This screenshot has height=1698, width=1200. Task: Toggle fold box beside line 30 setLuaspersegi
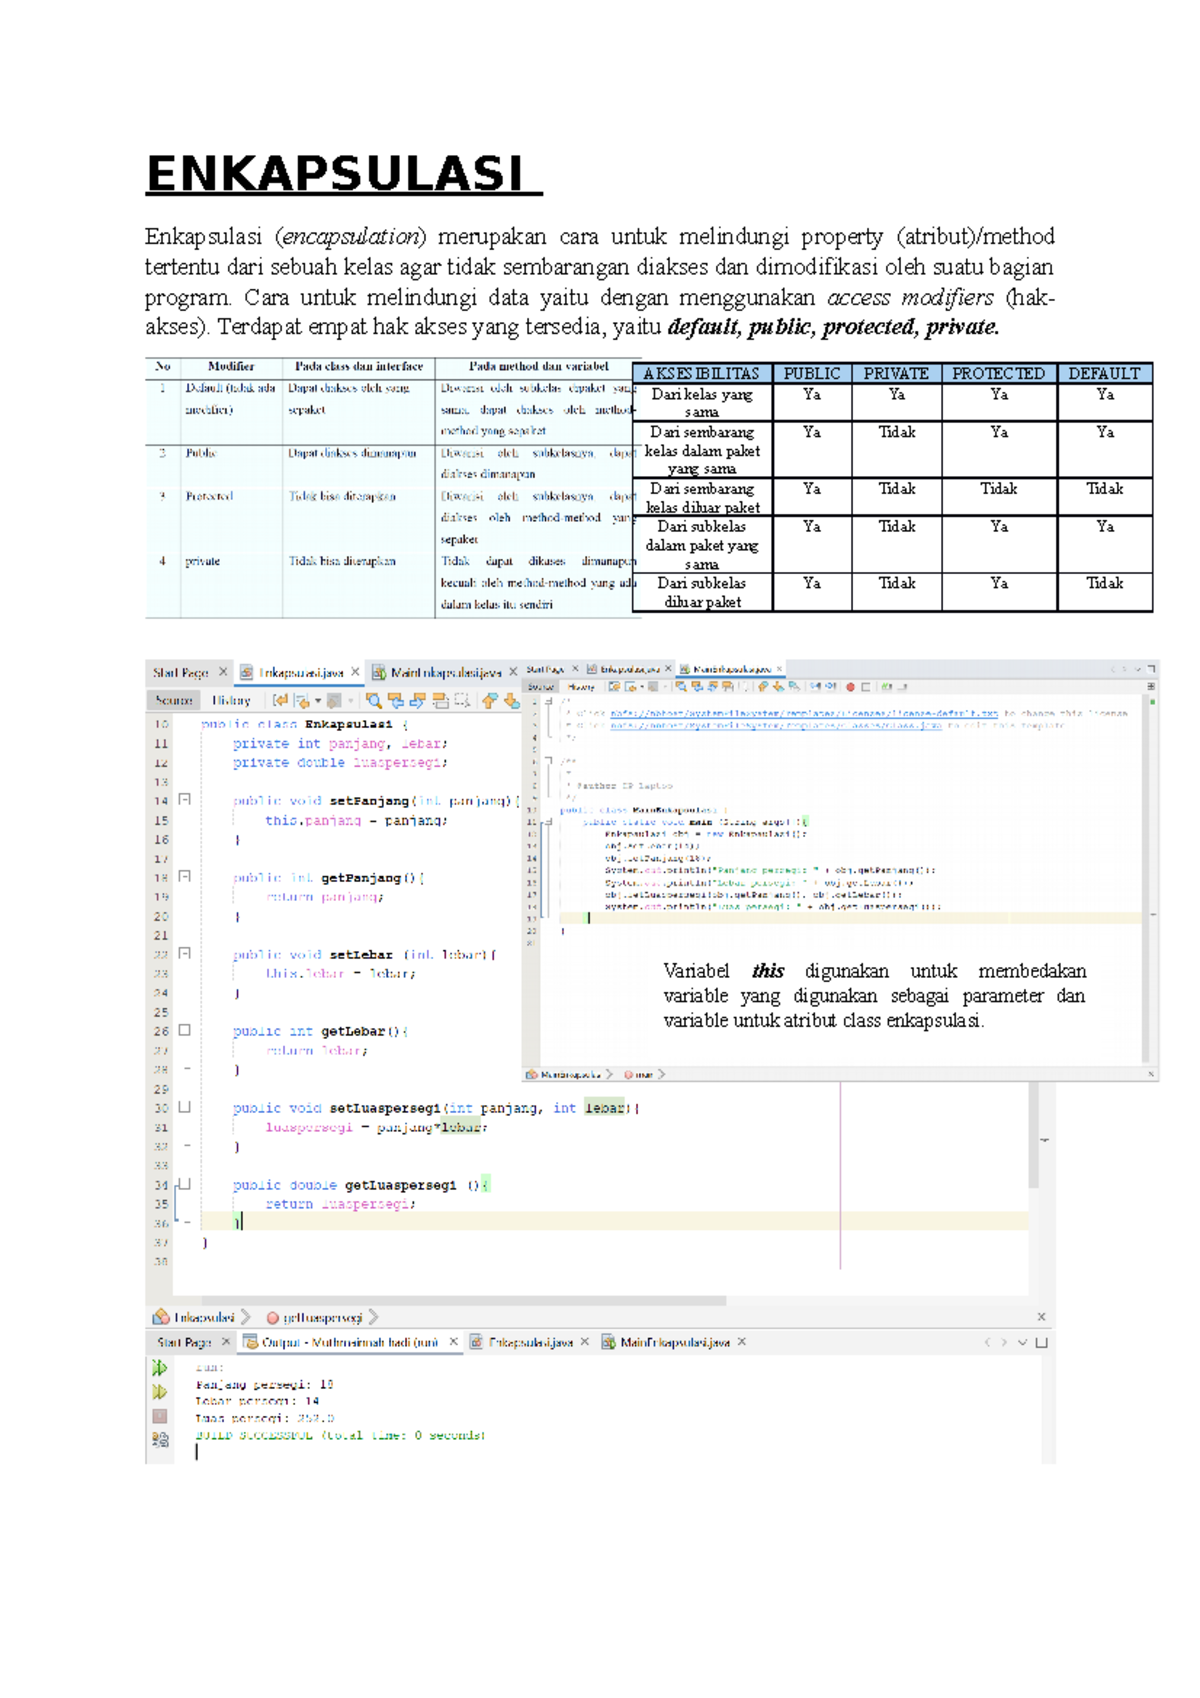(x=184, y=1107)
